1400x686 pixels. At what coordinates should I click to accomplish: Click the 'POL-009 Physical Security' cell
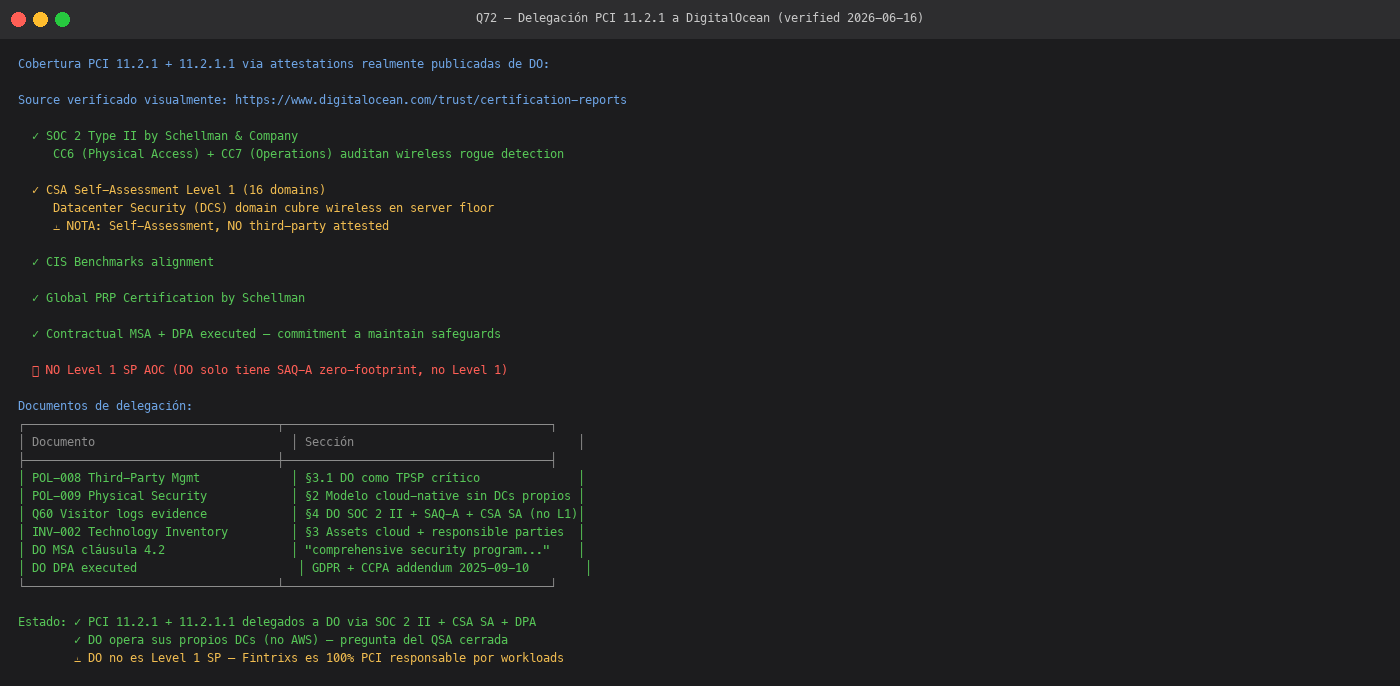(x=119, y=496)
